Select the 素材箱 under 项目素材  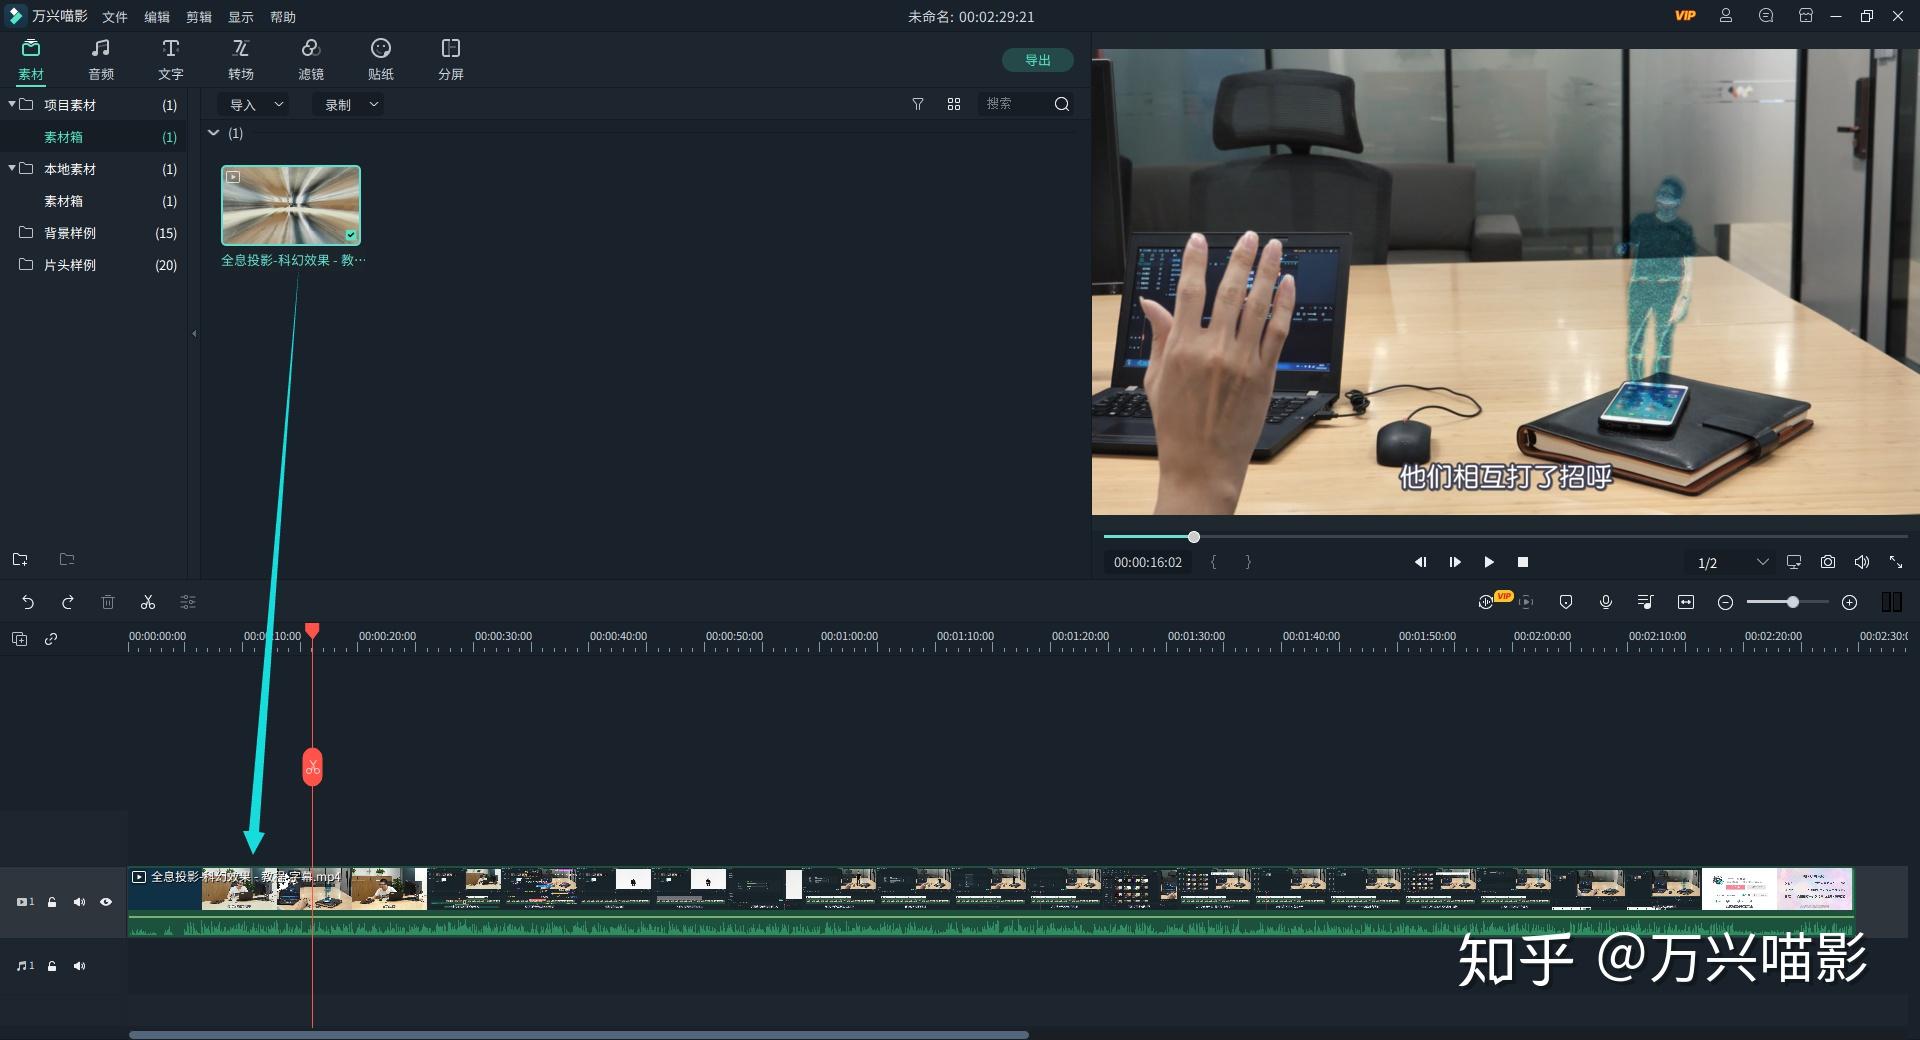coord(93,137)
